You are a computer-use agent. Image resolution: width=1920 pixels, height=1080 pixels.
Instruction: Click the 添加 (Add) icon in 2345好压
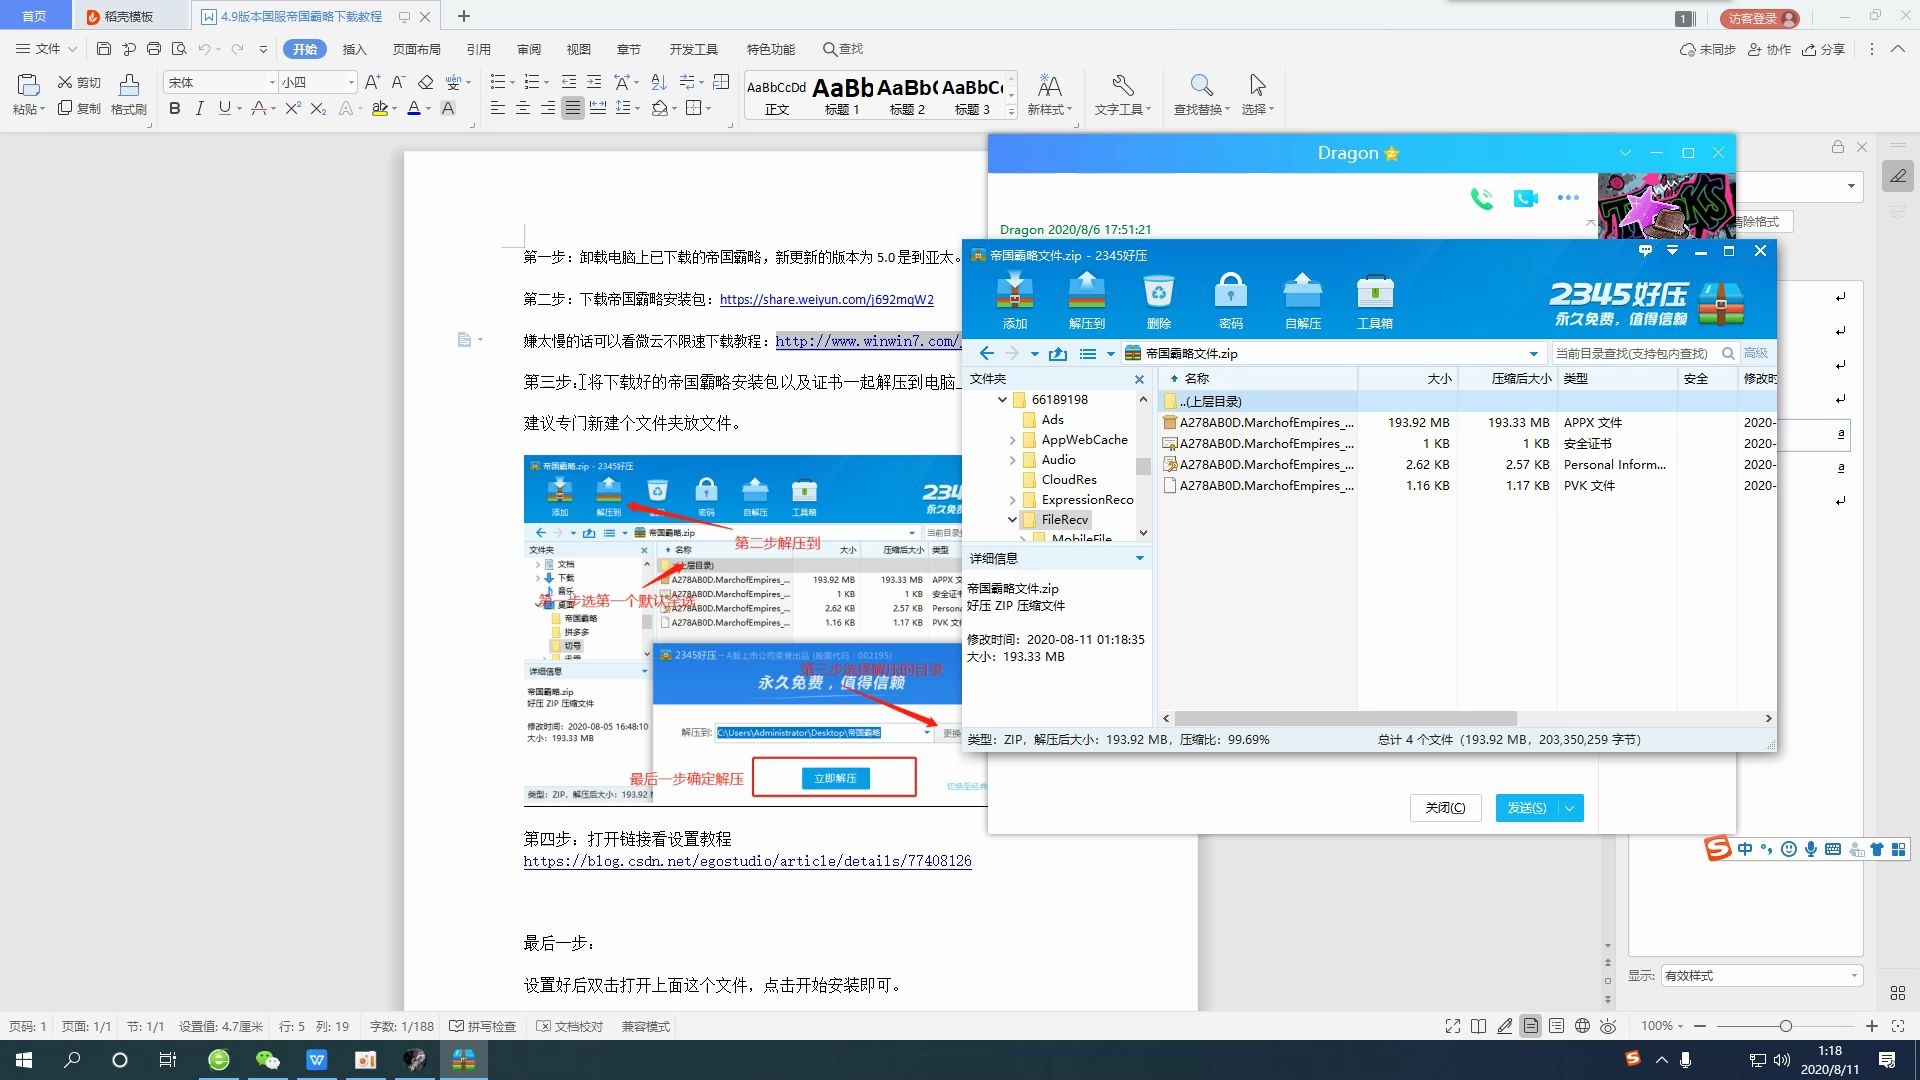click(x=1015, y=300)
